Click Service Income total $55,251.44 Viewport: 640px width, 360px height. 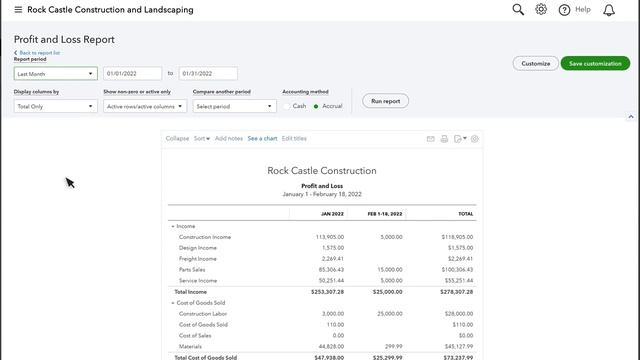click(x=459, y=280)
